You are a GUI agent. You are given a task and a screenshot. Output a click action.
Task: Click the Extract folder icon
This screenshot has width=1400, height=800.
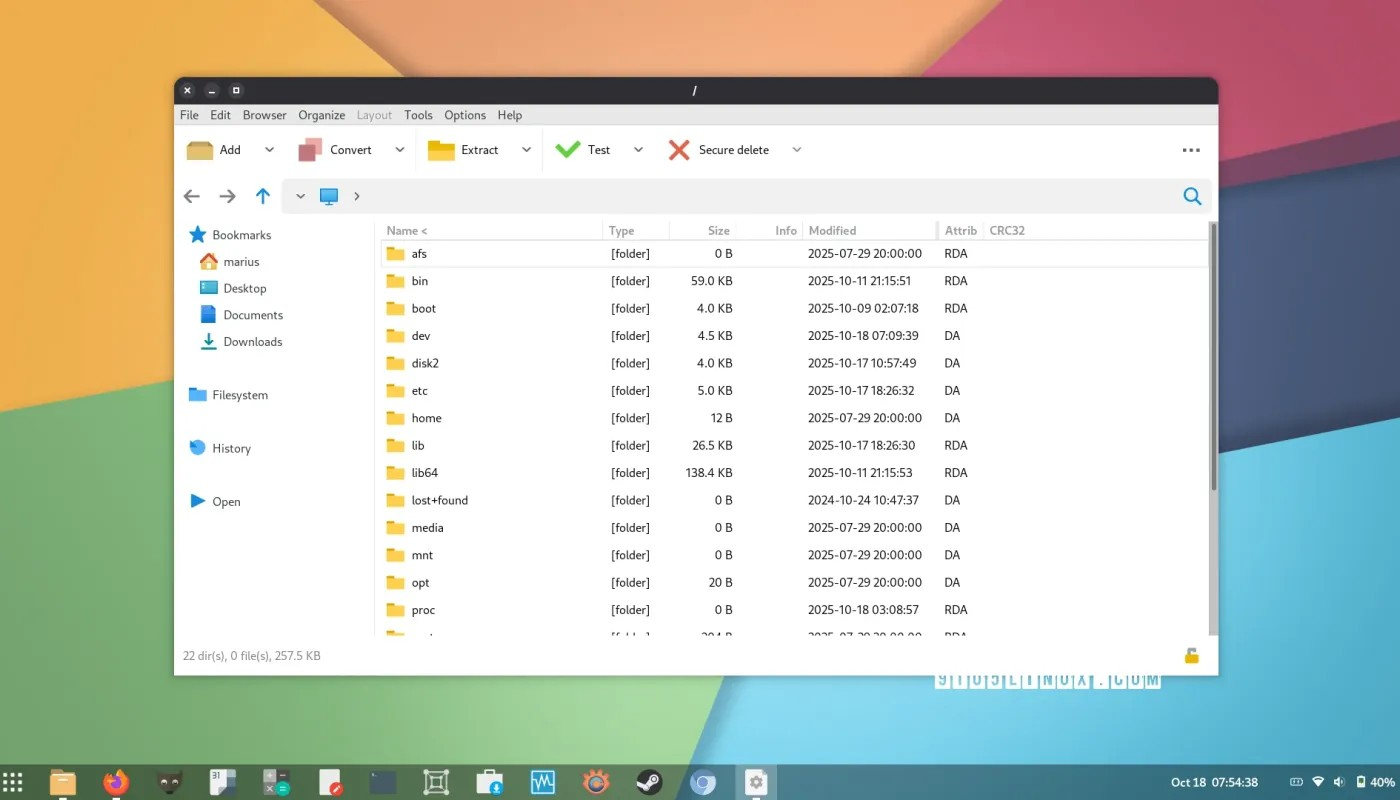tap(441, 150)
